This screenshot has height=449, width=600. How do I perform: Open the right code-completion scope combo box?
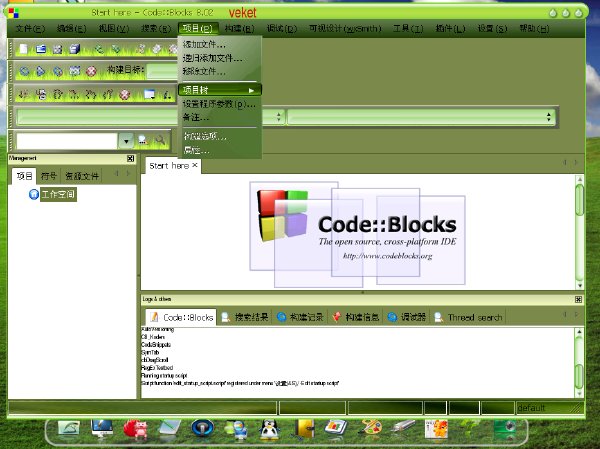(421, 117)
